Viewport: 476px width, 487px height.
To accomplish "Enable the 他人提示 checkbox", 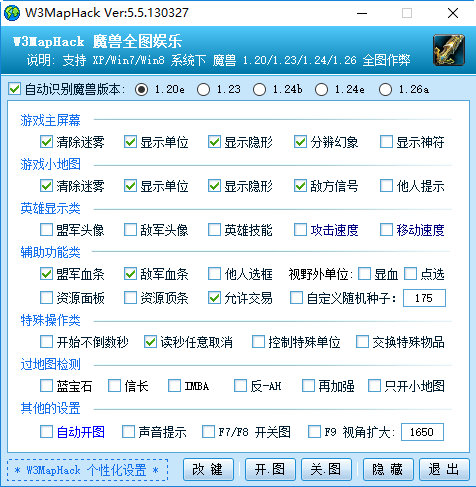I will pos(386,186).
